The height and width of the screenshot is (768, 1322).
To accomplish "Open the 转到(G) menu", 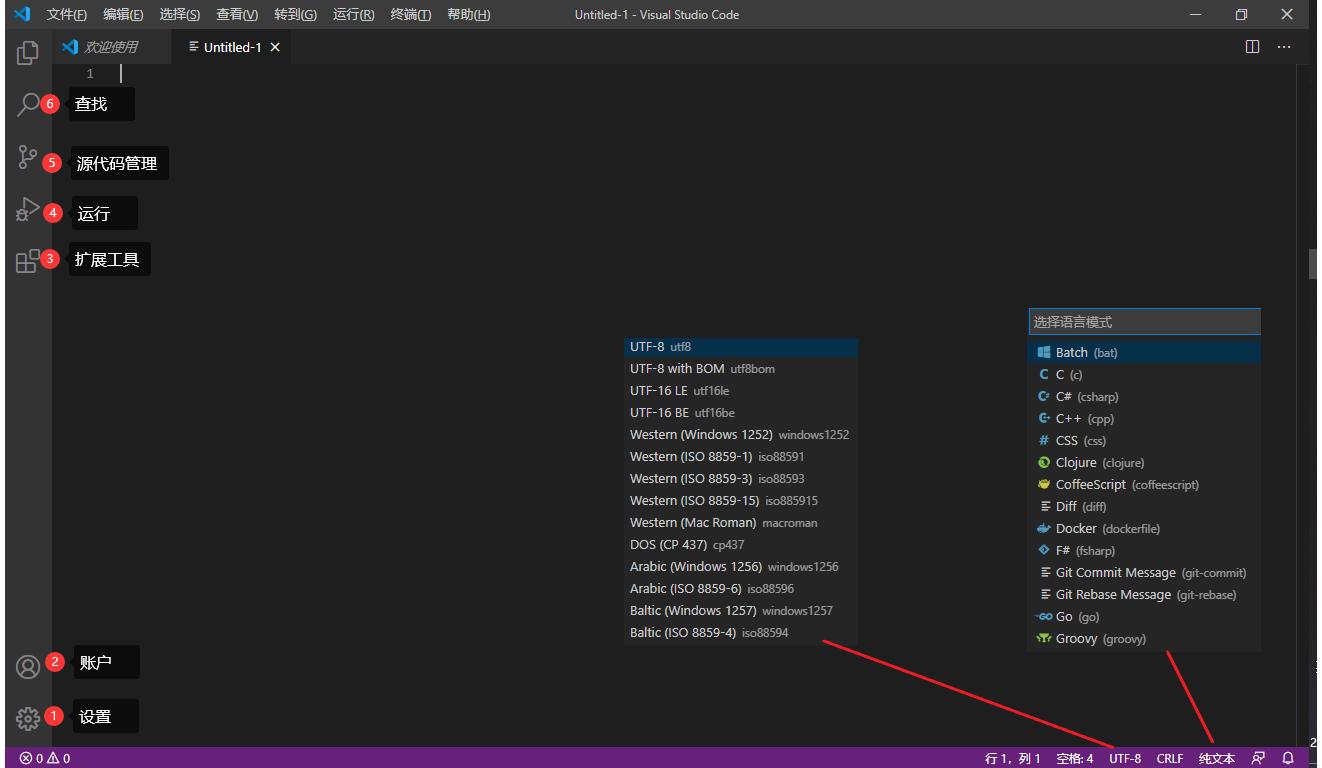I will [295, 15].
